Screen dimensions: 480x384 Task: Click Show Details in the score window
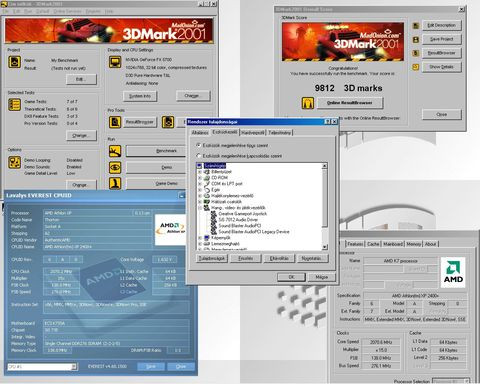coord(441,67)
